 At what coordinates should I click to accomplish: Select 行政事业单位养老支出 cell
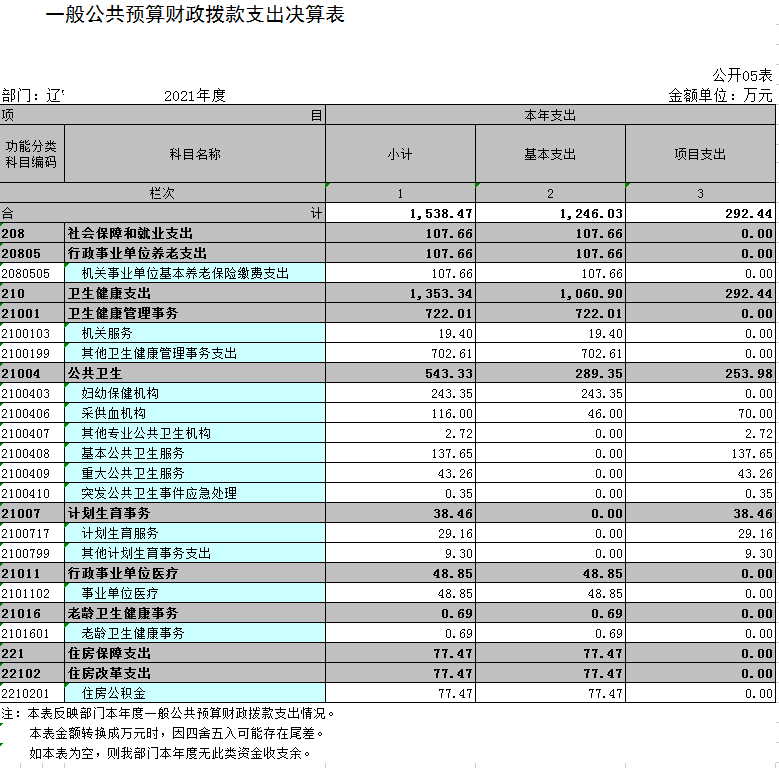195,253
